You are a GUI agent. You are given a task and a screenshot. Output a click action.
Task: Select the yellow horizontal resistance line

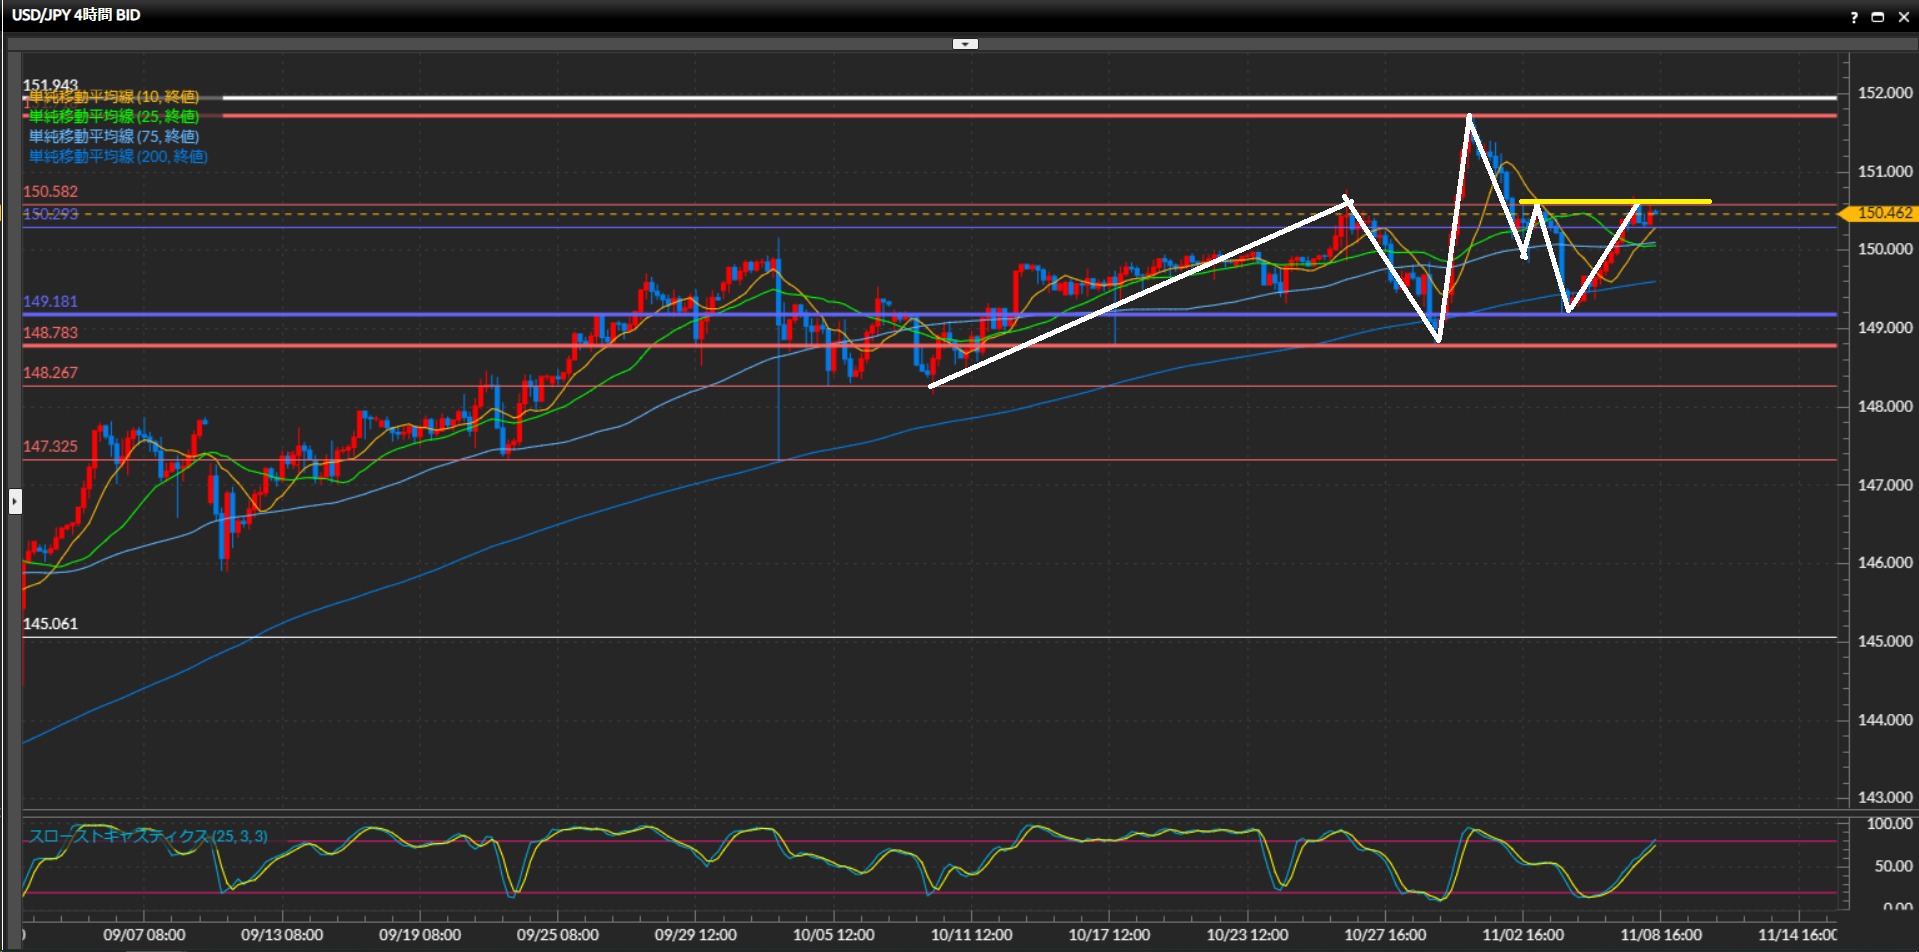(x=1615, y=202)
